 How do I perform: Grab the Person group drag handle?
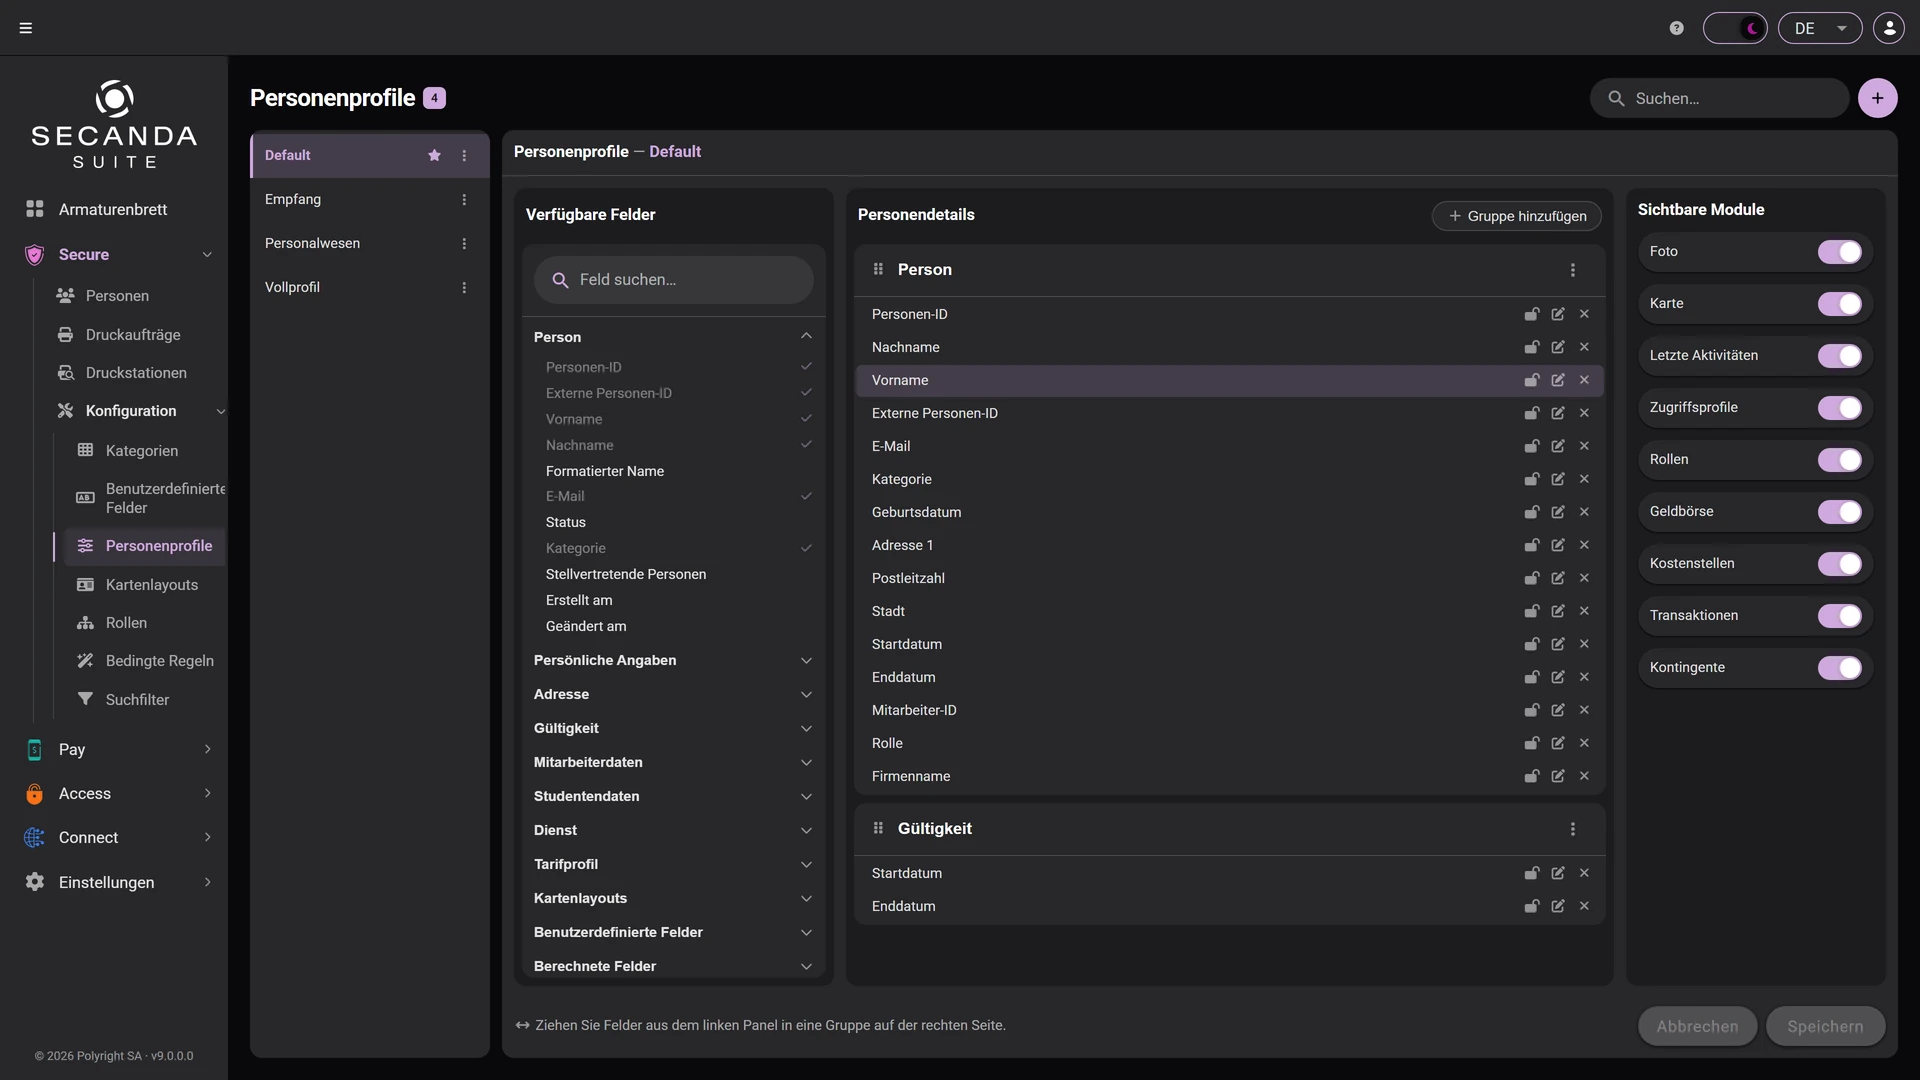click(x=878, y=269)
